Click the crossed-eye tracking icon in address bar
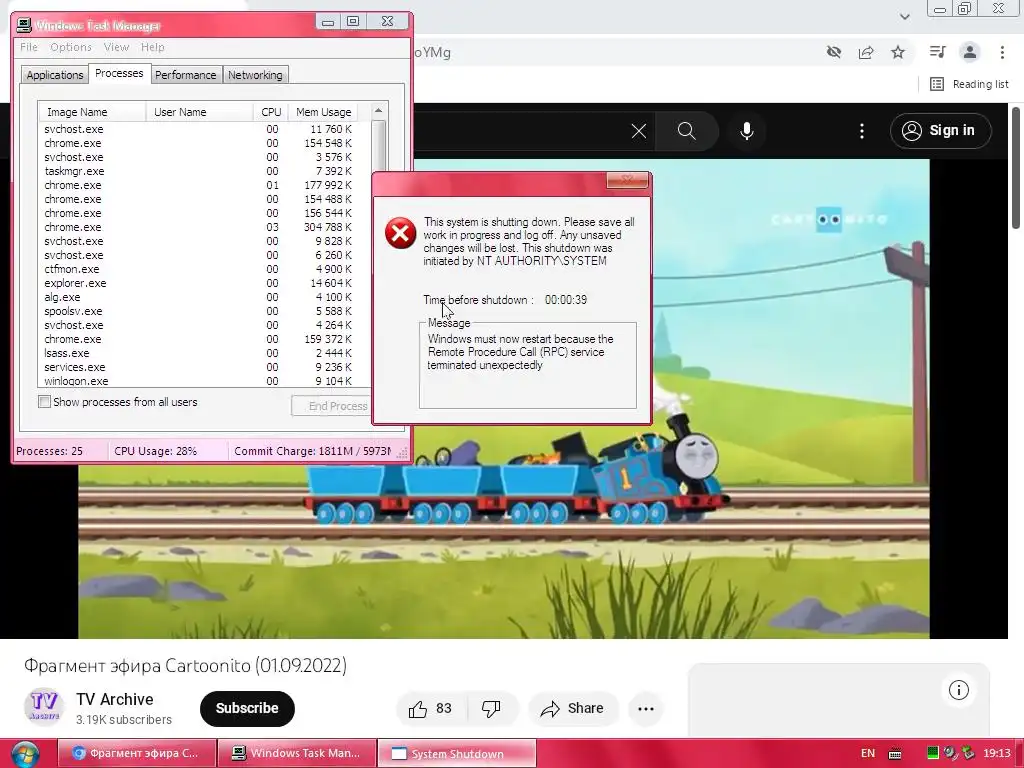 [x=834, y=52]
